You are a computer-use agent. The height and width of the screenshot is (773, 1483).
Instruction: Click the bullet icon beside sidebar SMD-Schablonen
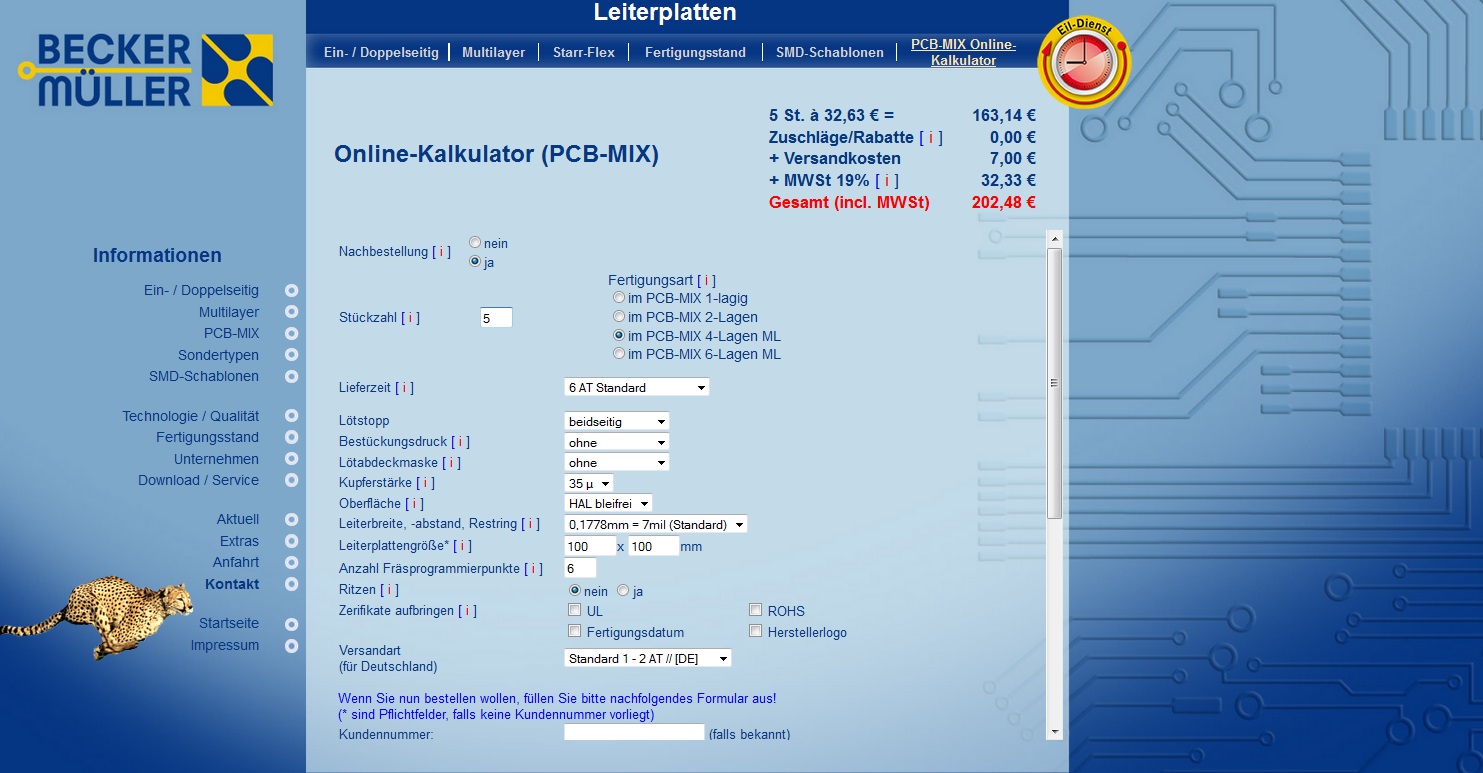click(291, 377)
